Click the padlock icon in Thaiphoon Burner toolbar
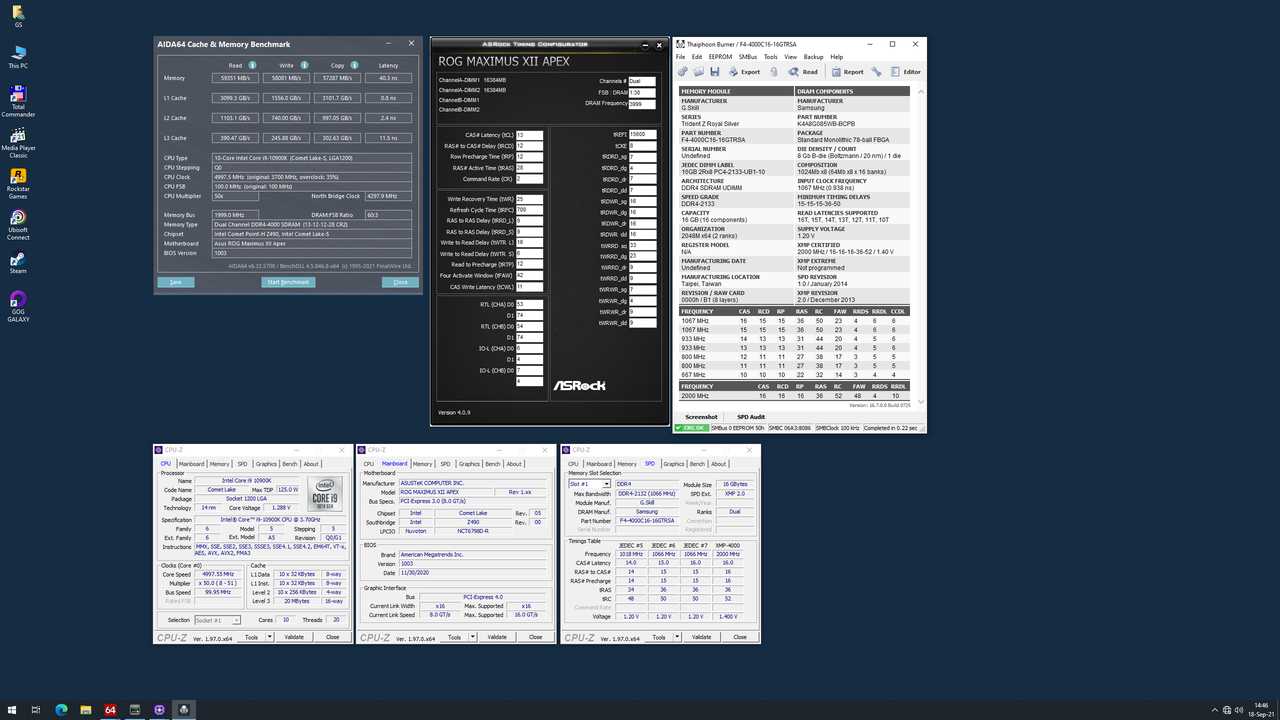Image resolution: width=1280 pixels, height=720 pixels. 775,72
